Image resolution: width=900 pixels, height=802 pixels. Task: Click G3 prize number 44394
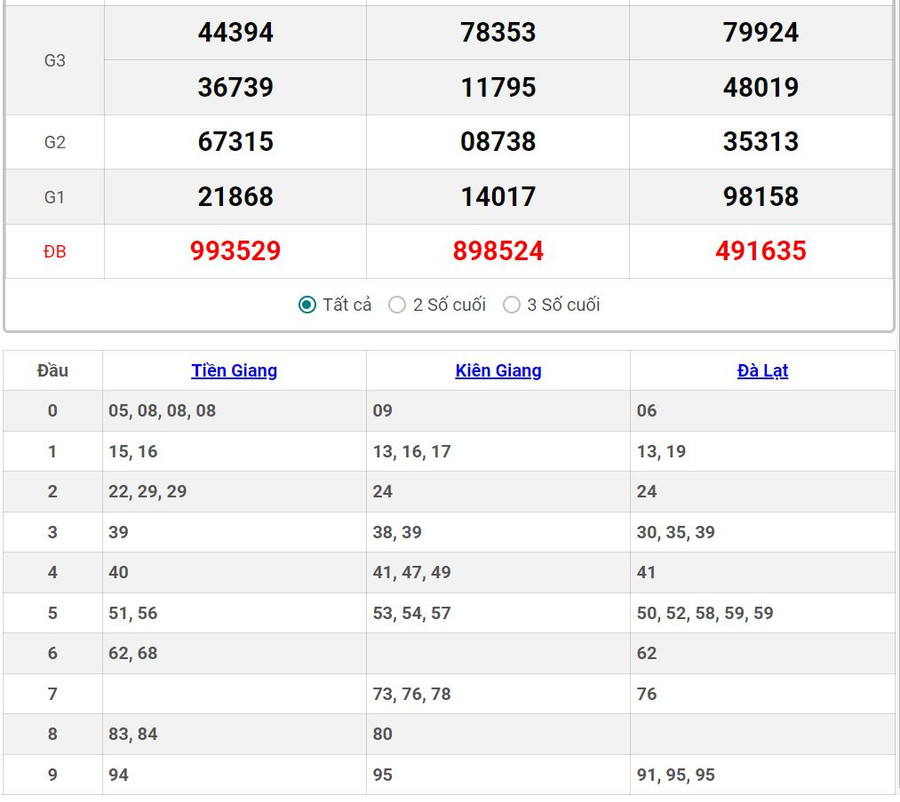coord(235,33)
